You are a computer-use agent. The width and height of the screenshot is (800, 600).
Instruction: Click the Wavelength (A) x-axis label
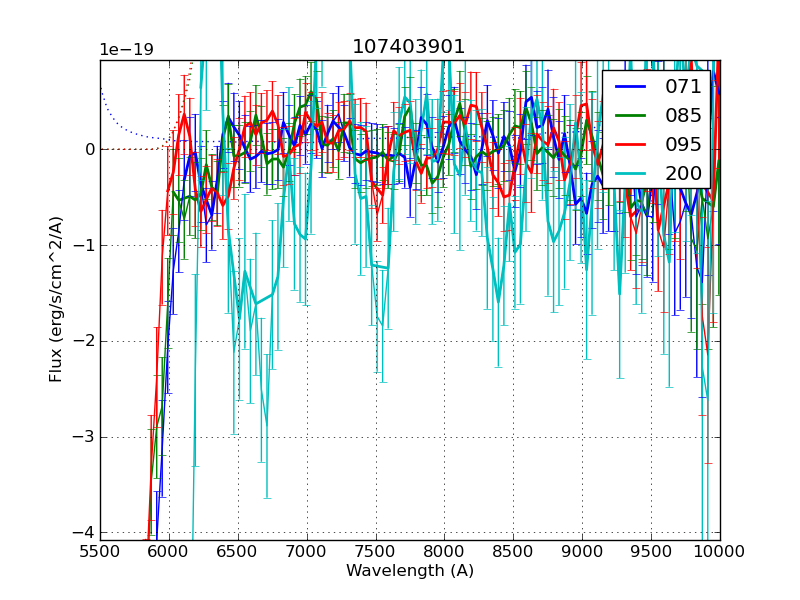point(409,571)
